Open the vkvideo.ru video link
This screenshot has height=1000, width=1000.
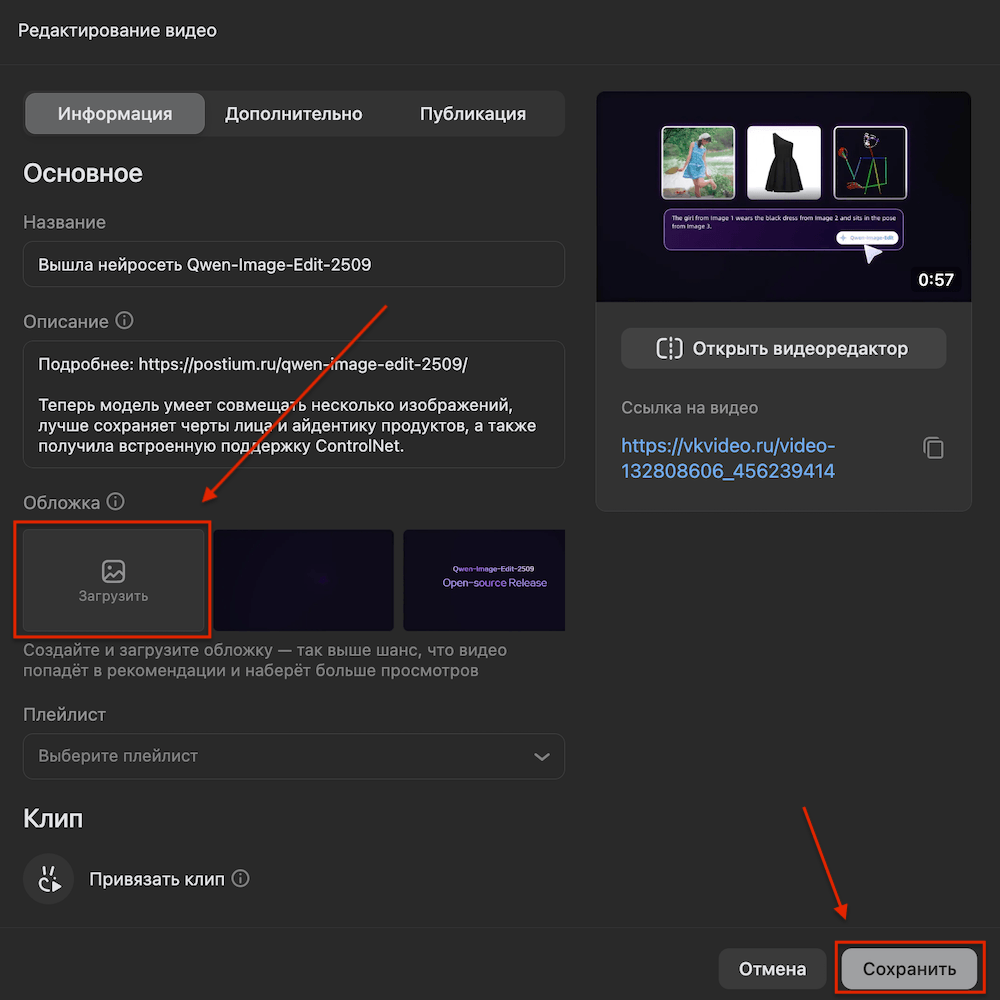point(728,458)
